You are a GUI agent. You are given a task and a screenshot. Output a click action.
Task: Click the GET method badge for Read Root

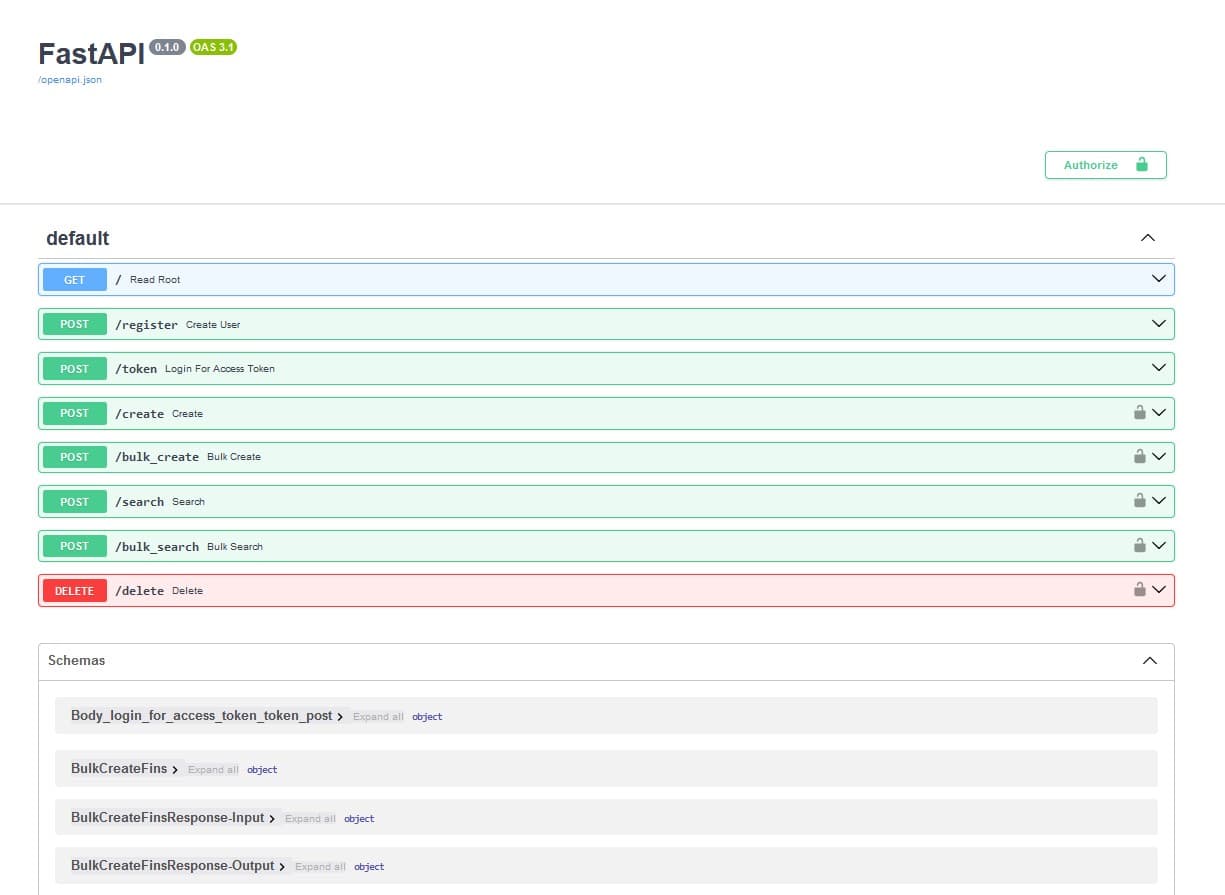75,280
